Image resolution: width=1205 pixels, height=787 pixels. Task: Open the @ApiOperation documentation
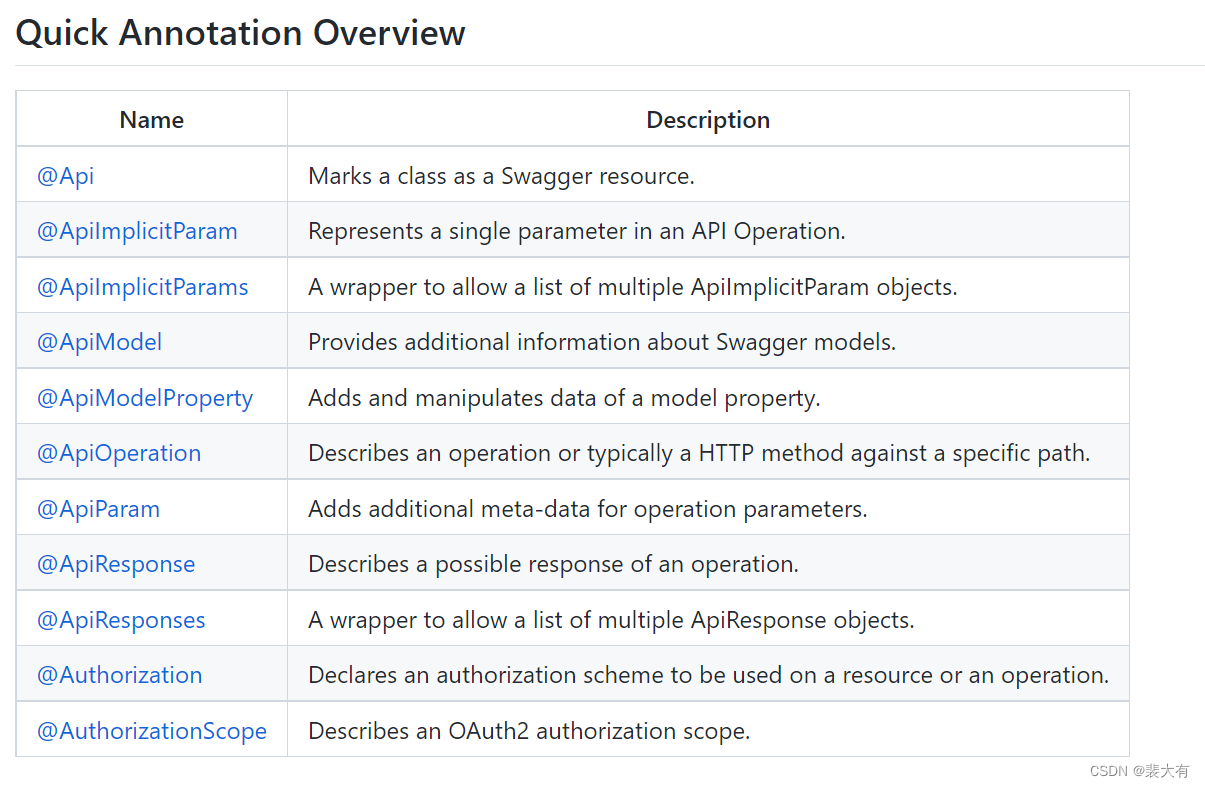point(119,452)
